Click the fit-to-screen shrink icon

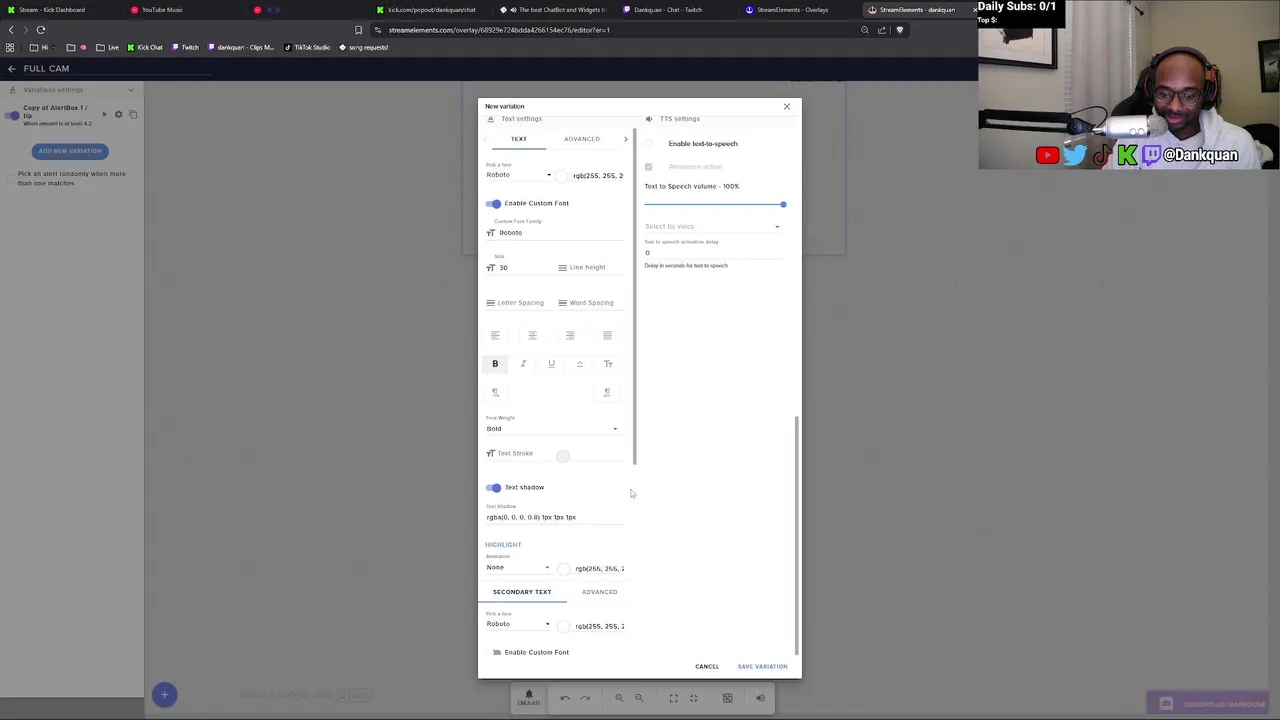[x=693, y=698]
